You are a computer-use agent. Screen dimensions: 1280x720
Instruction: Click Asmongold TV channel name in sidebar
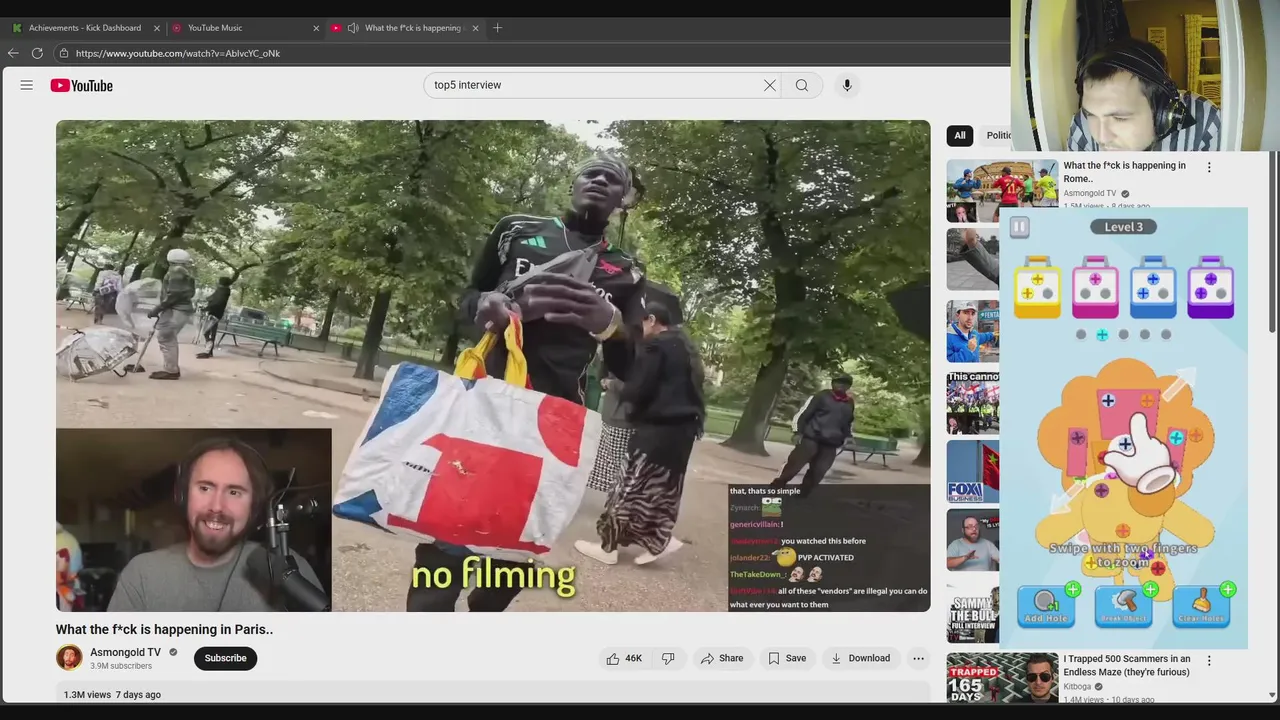(x=1090, y=194)
